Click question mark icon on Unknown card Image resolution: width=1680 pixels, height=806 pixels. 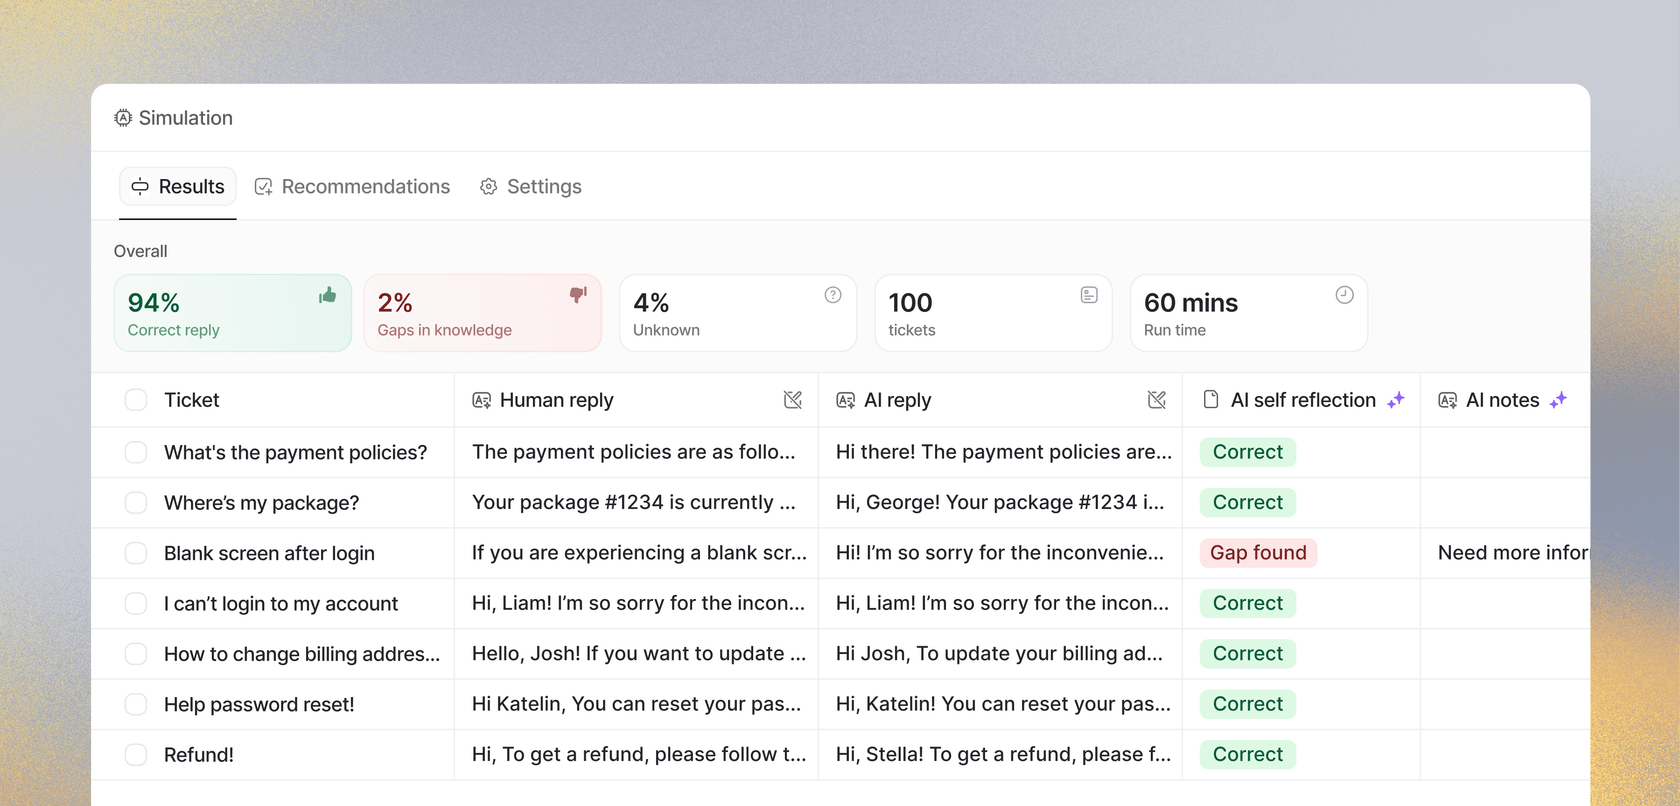tap(833, 295)
